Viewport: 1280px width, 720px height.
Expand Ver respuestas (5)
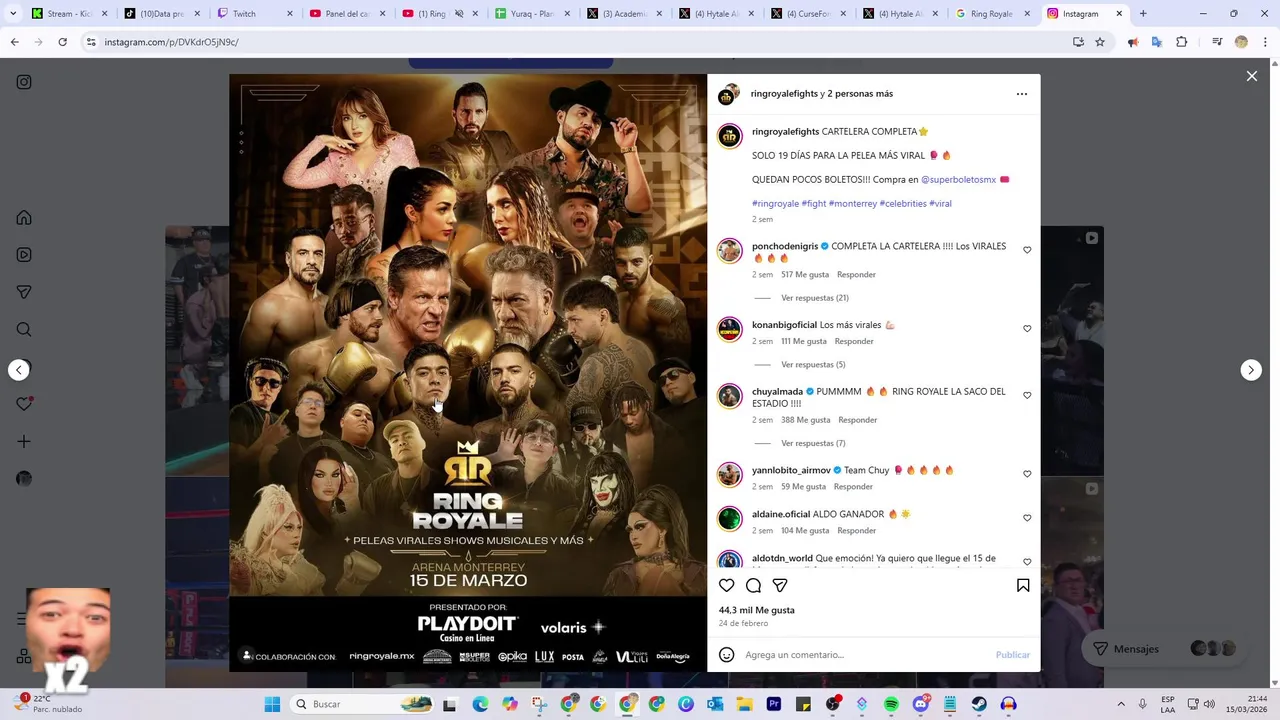pos(813,365)
